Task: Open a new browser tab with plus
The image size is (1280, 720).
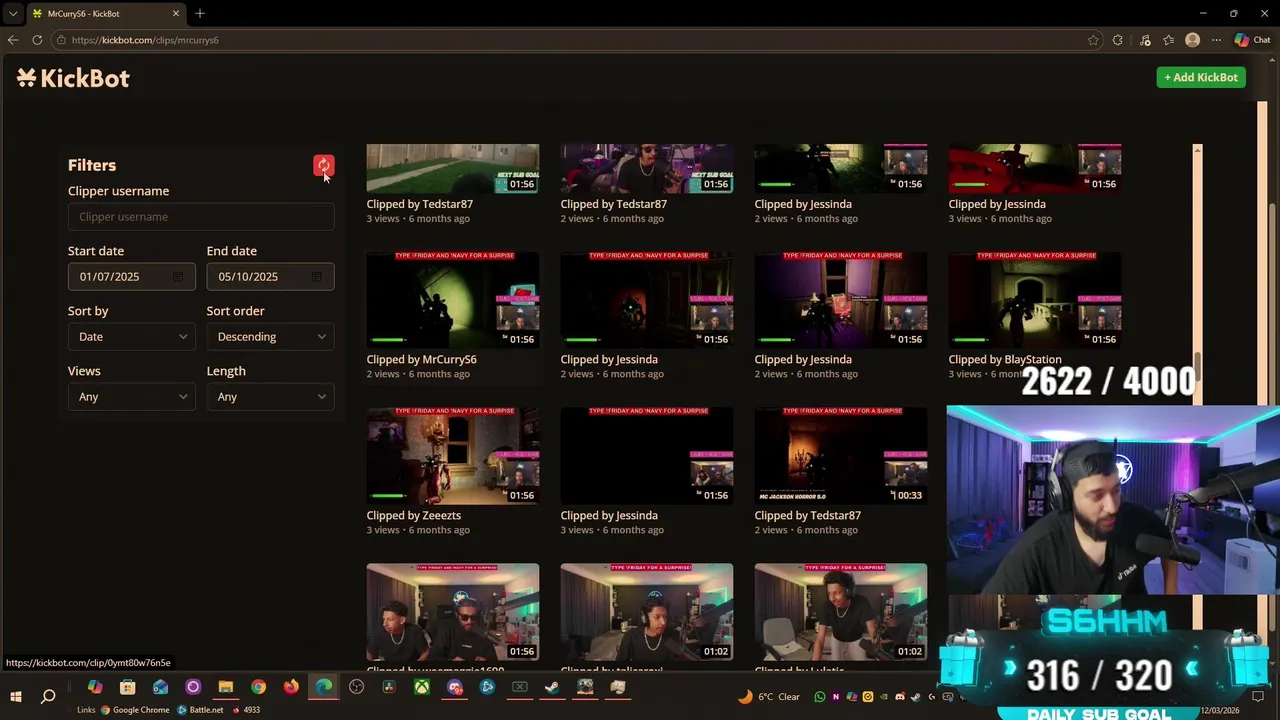Action: [200, 13]
